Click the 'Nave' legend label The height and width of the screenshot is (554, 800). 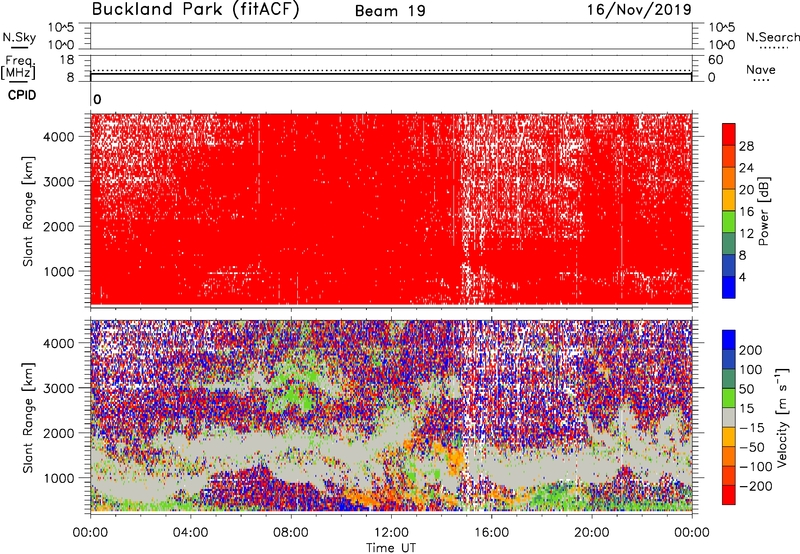pos(760,69)
